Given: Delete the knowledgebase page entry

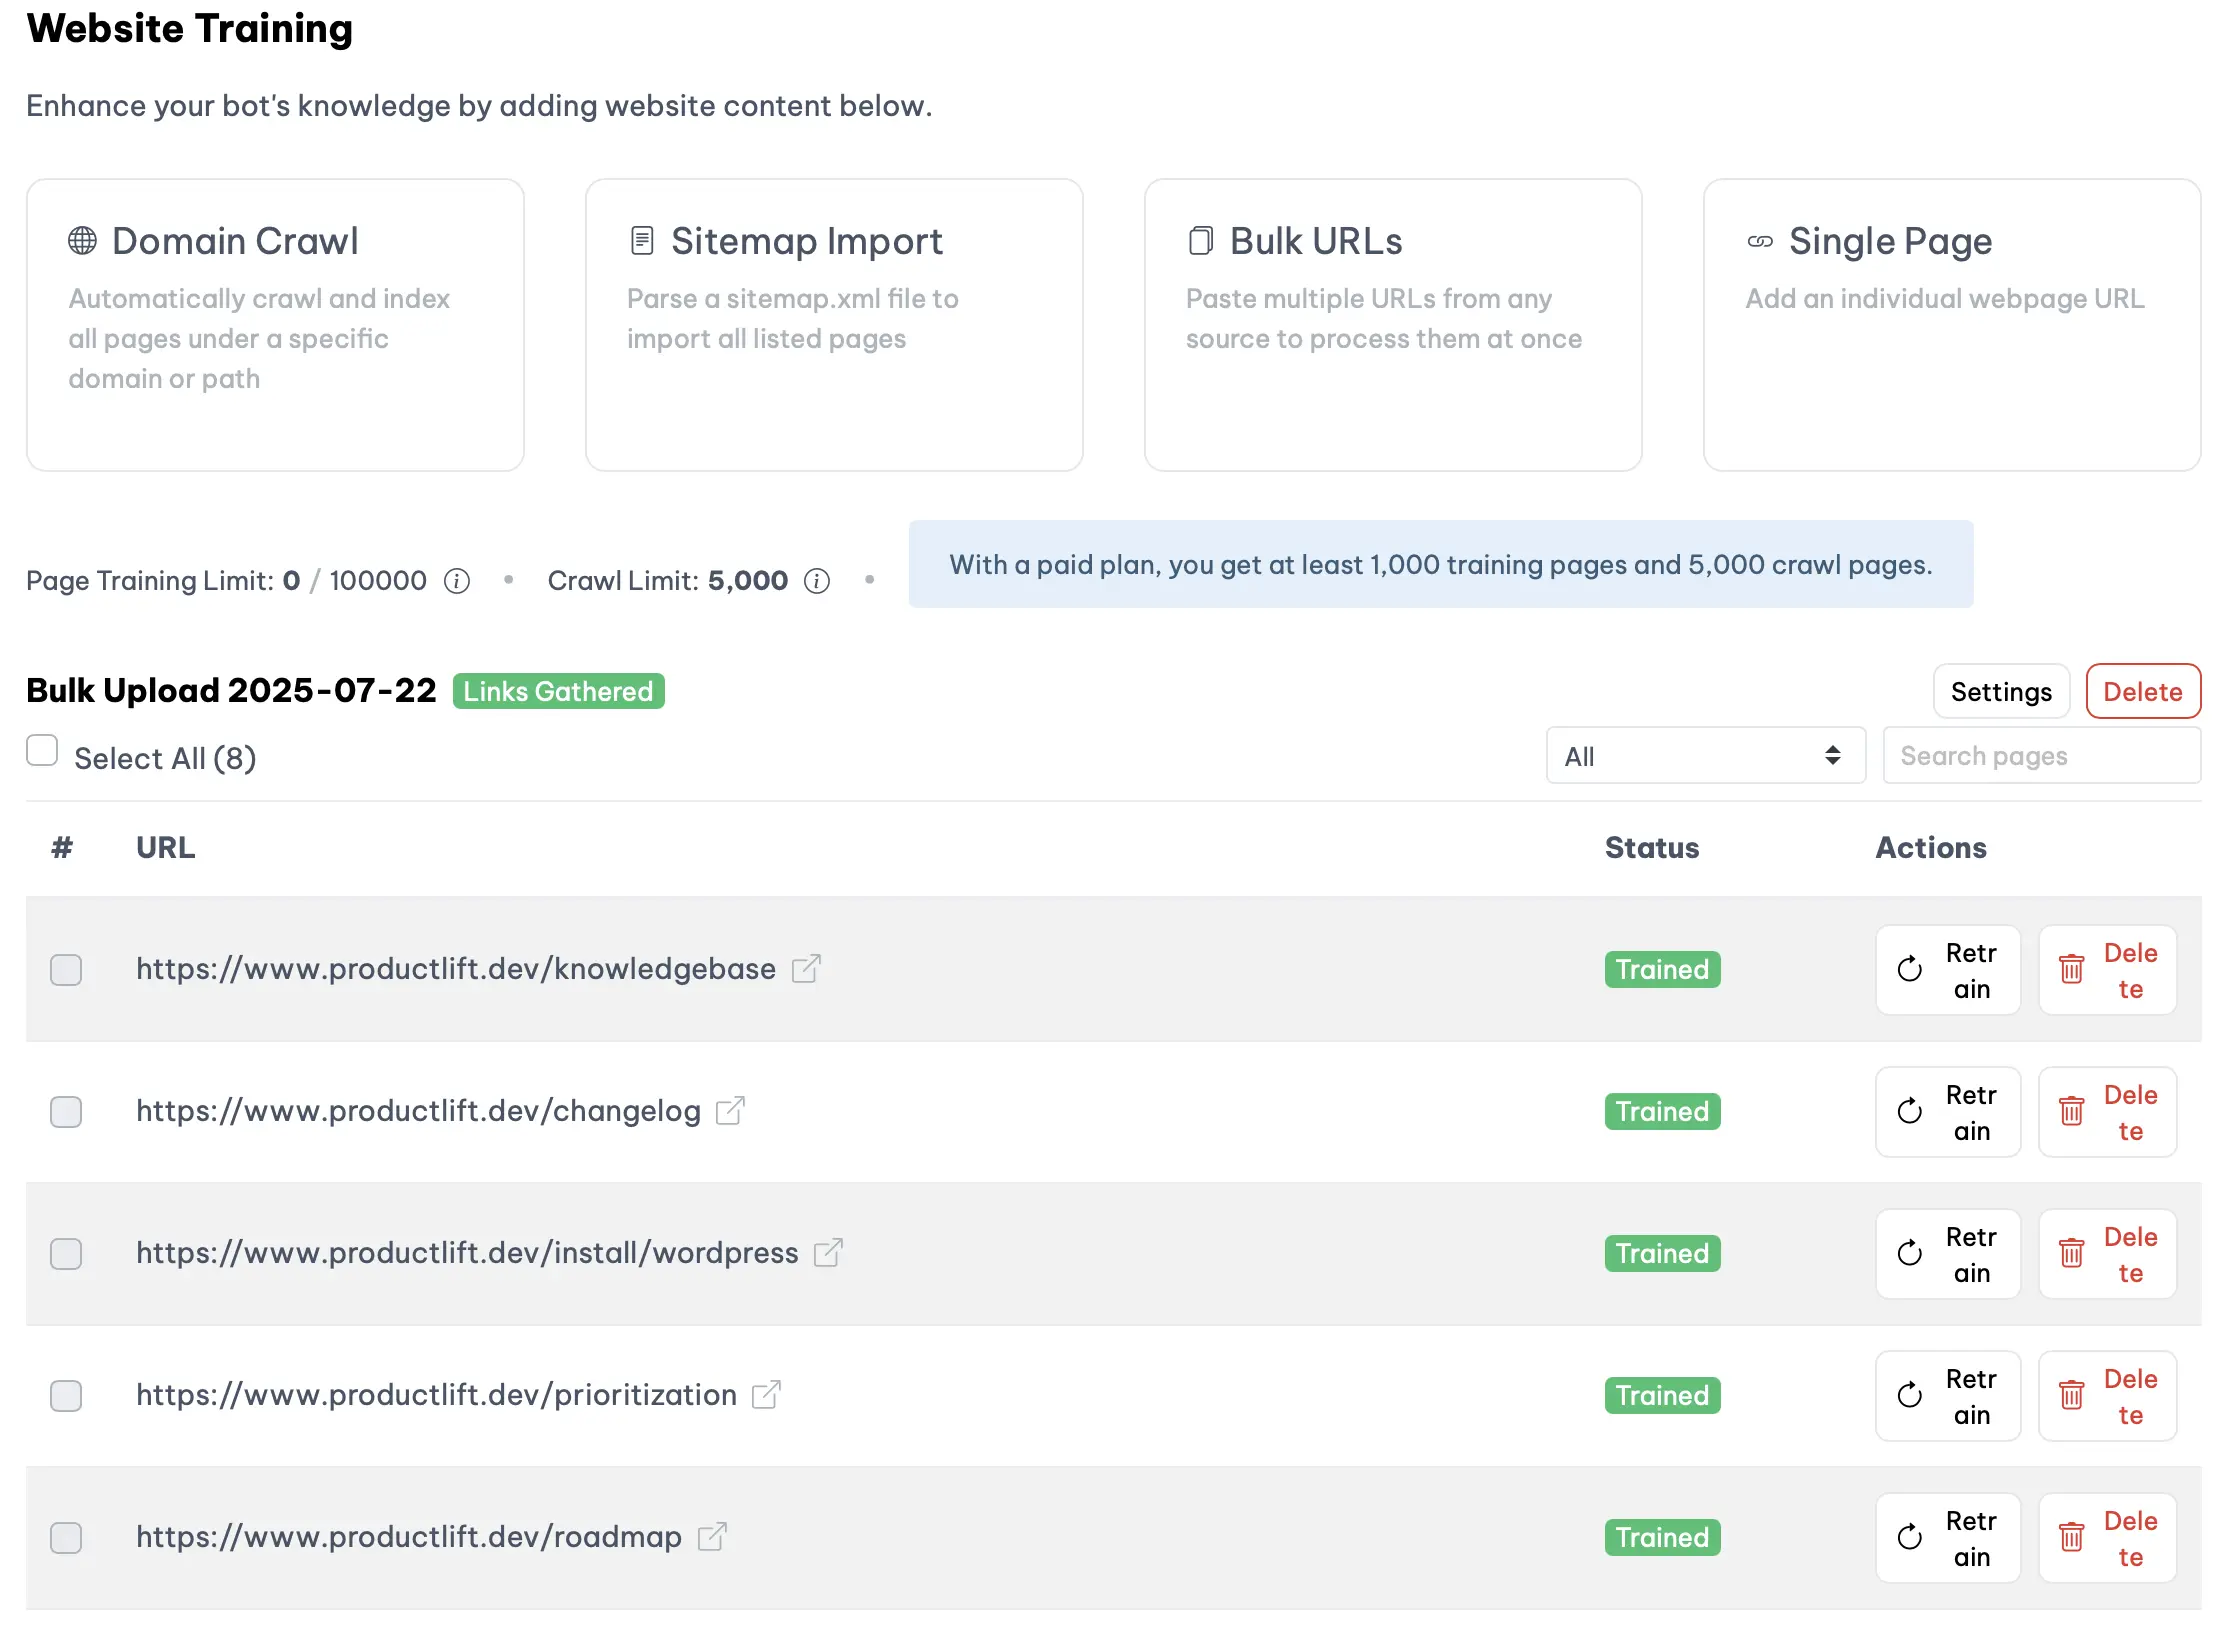Looking at the screenshot, I should 2108,969.
